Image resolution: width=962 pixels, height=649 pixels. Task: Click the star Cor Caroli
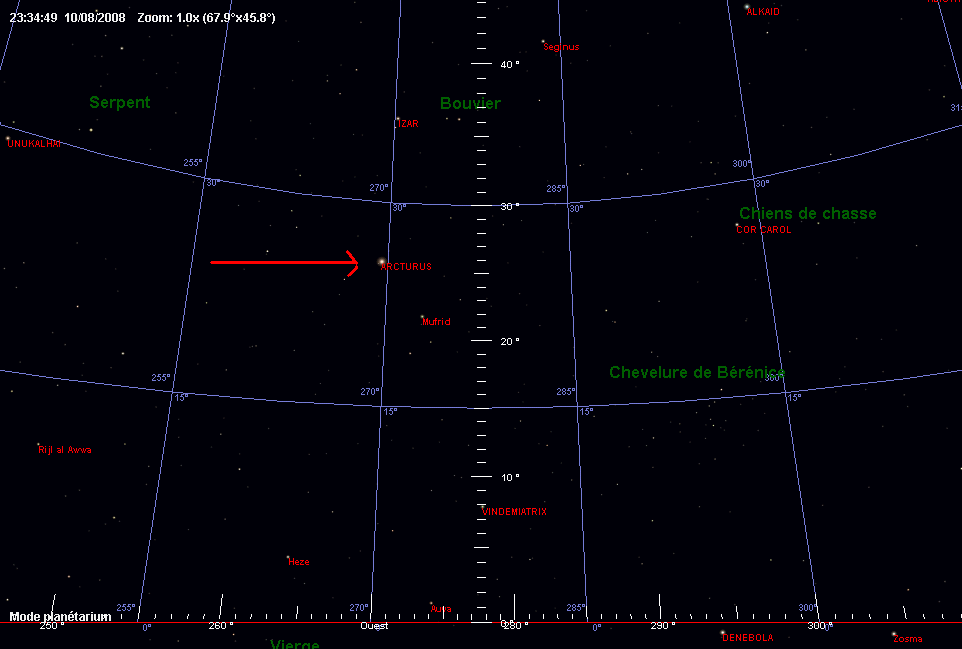(x=738, y=225)
